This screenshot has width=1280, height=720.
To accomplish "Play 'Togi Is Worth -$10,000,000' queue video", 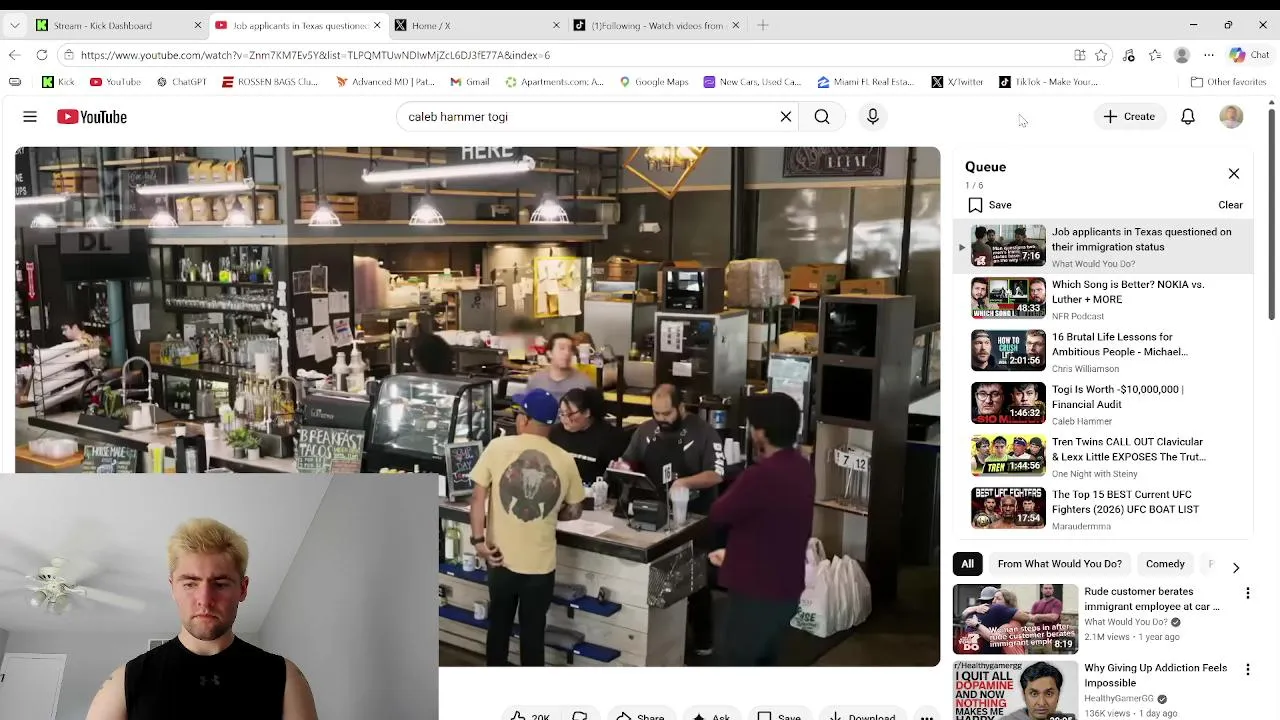I will point(1103,404).
